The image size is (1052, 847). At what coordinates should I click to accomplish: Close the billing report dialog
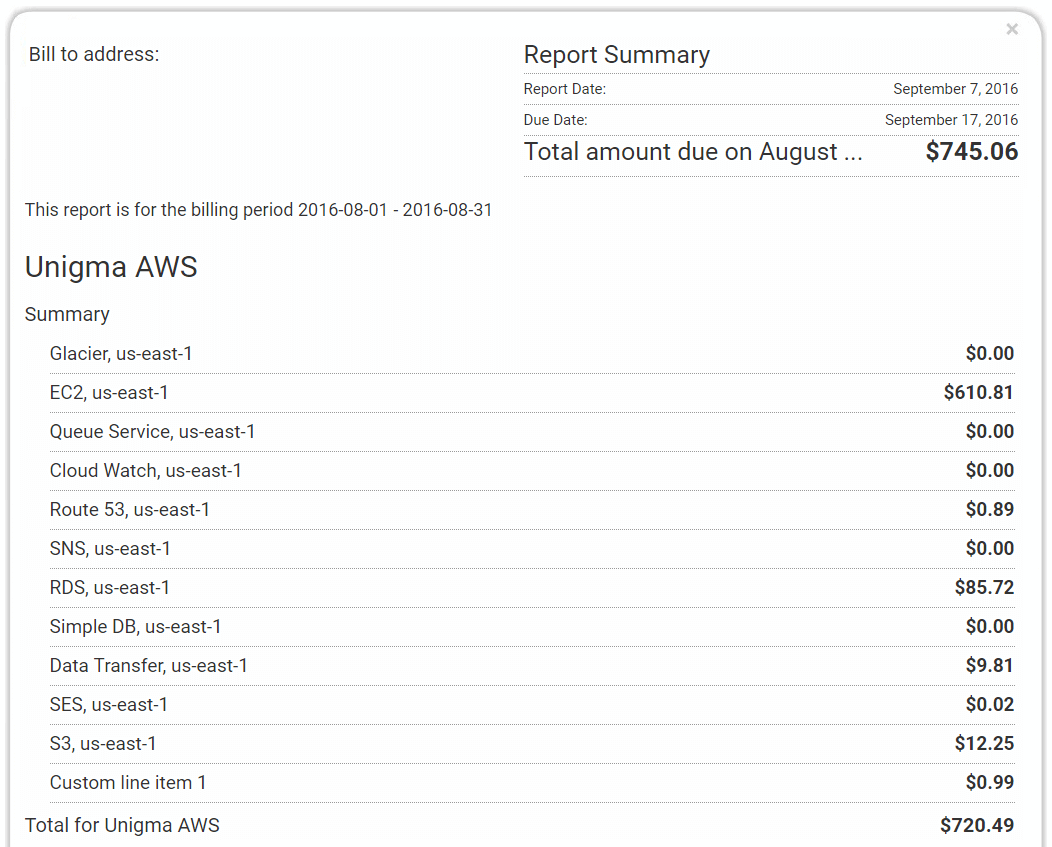[x=1012, y=29]
